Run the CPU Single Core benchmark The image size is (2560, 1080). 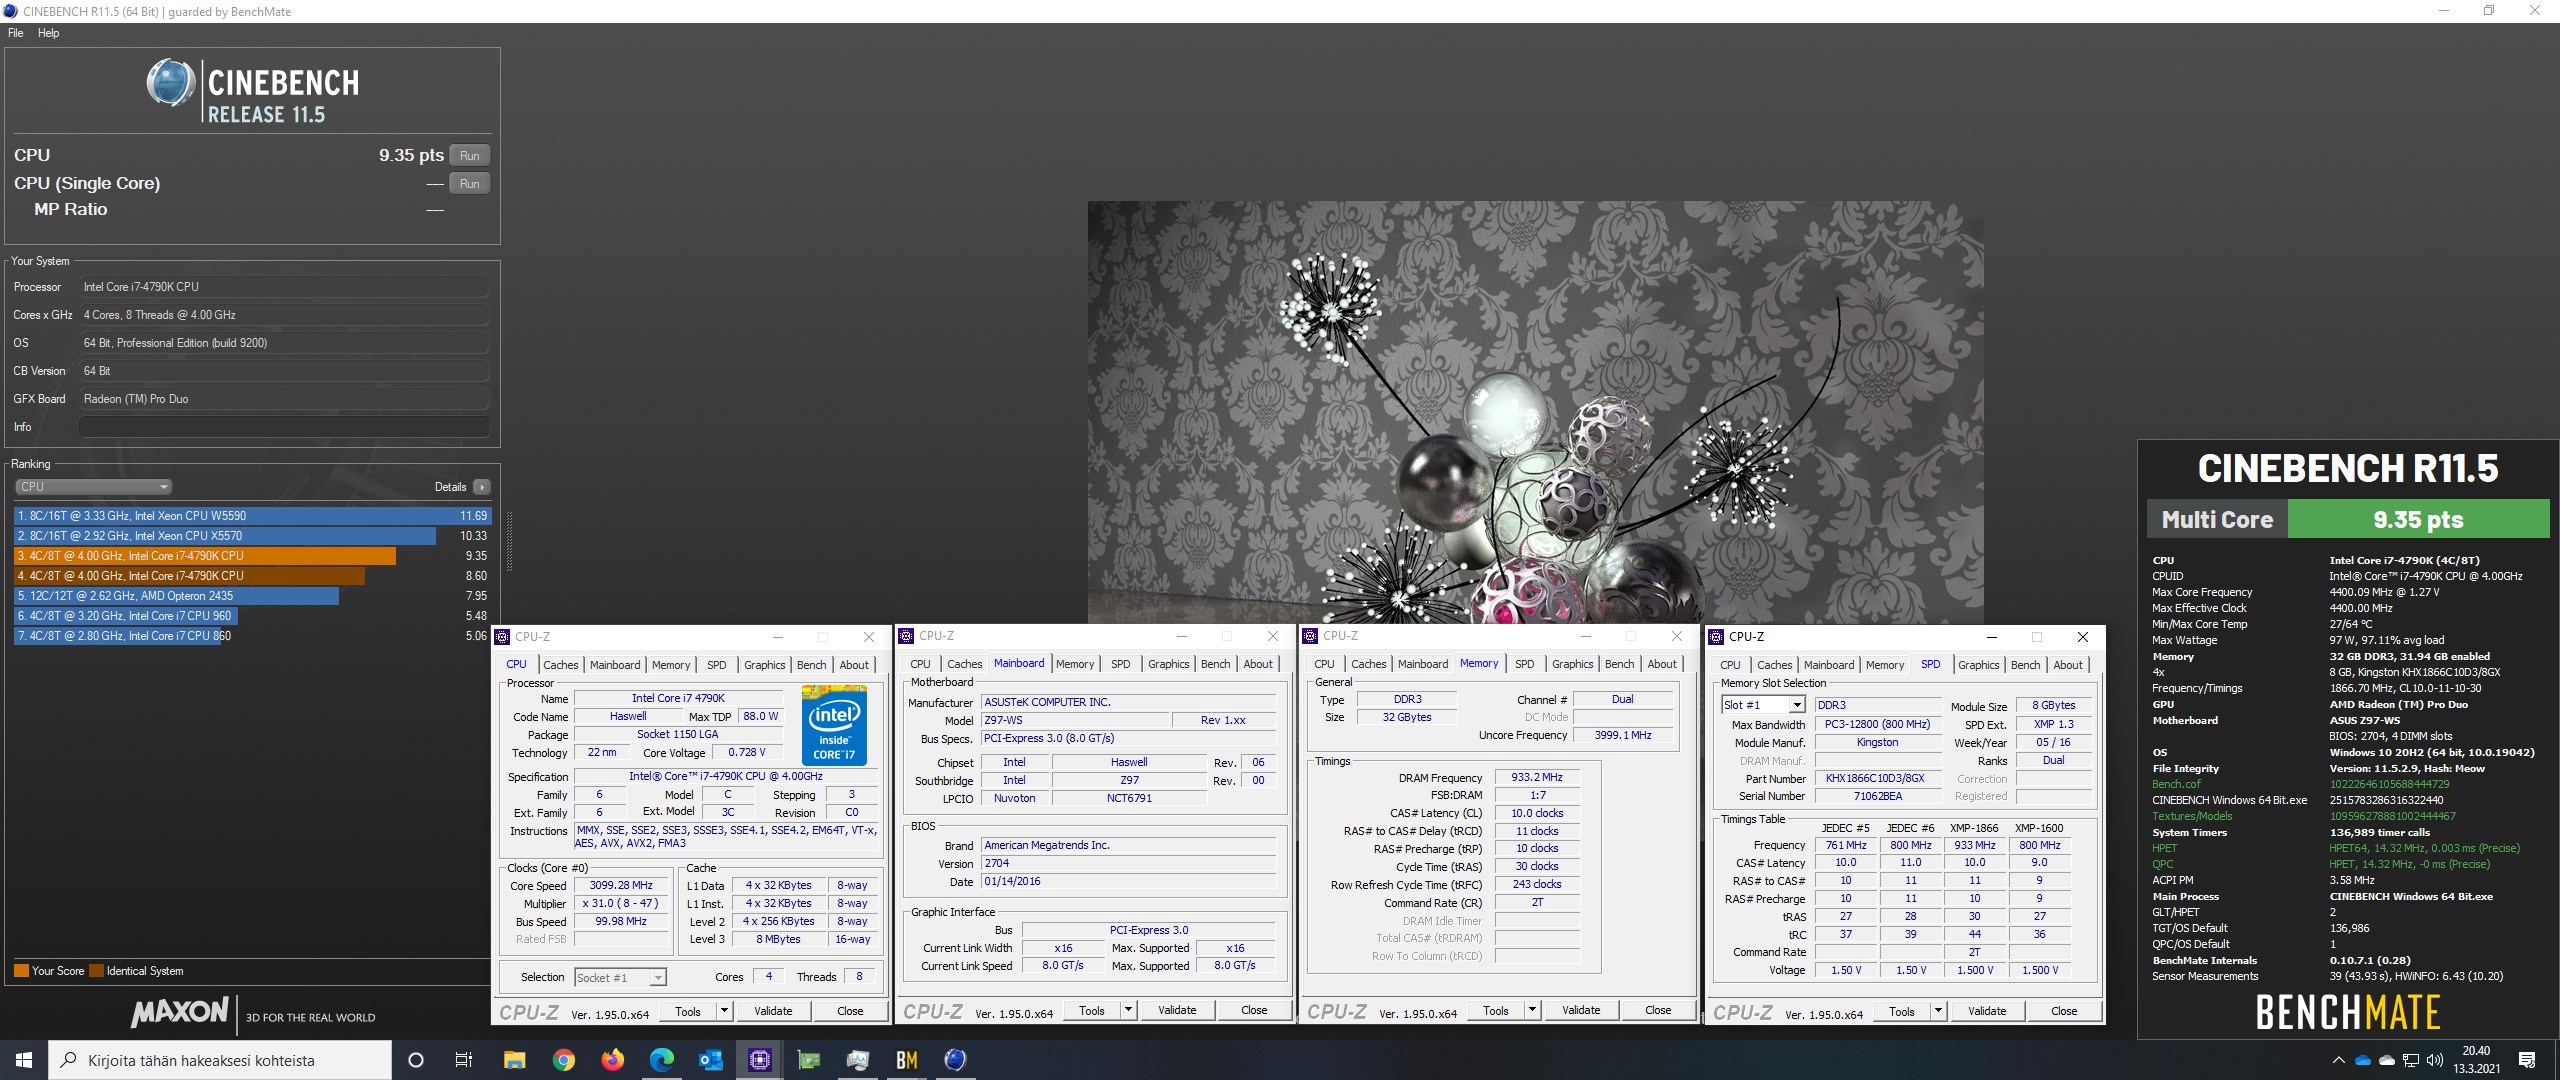pyautogui.click(x=470, y=183)
